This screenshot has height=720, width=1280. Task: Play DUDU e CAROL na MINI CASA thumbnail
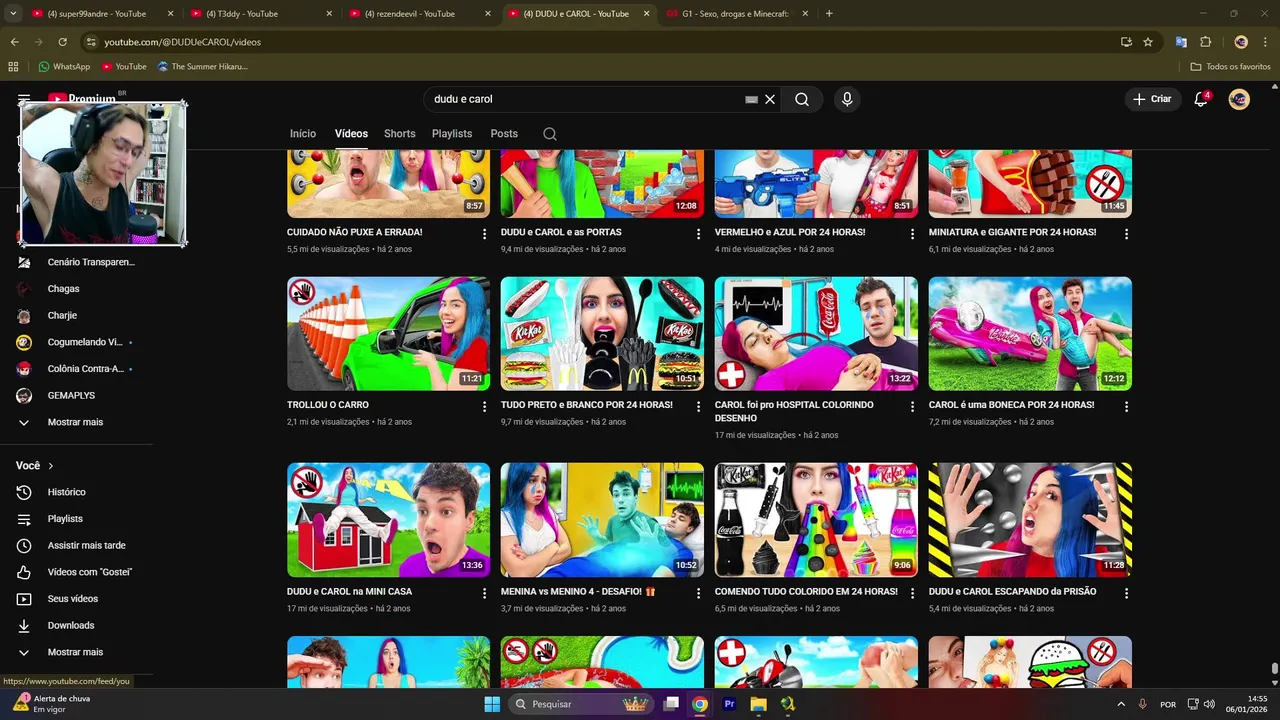388,520
